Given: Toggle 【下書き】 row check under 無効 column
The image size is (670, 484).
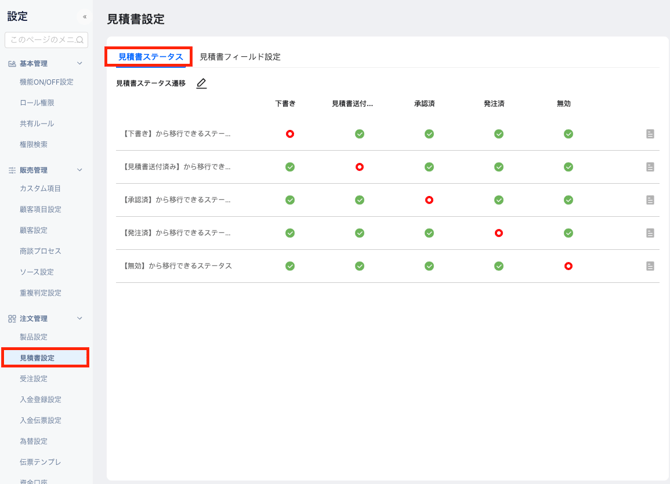Looking at the screenshot, I should [x=568, y=134].
